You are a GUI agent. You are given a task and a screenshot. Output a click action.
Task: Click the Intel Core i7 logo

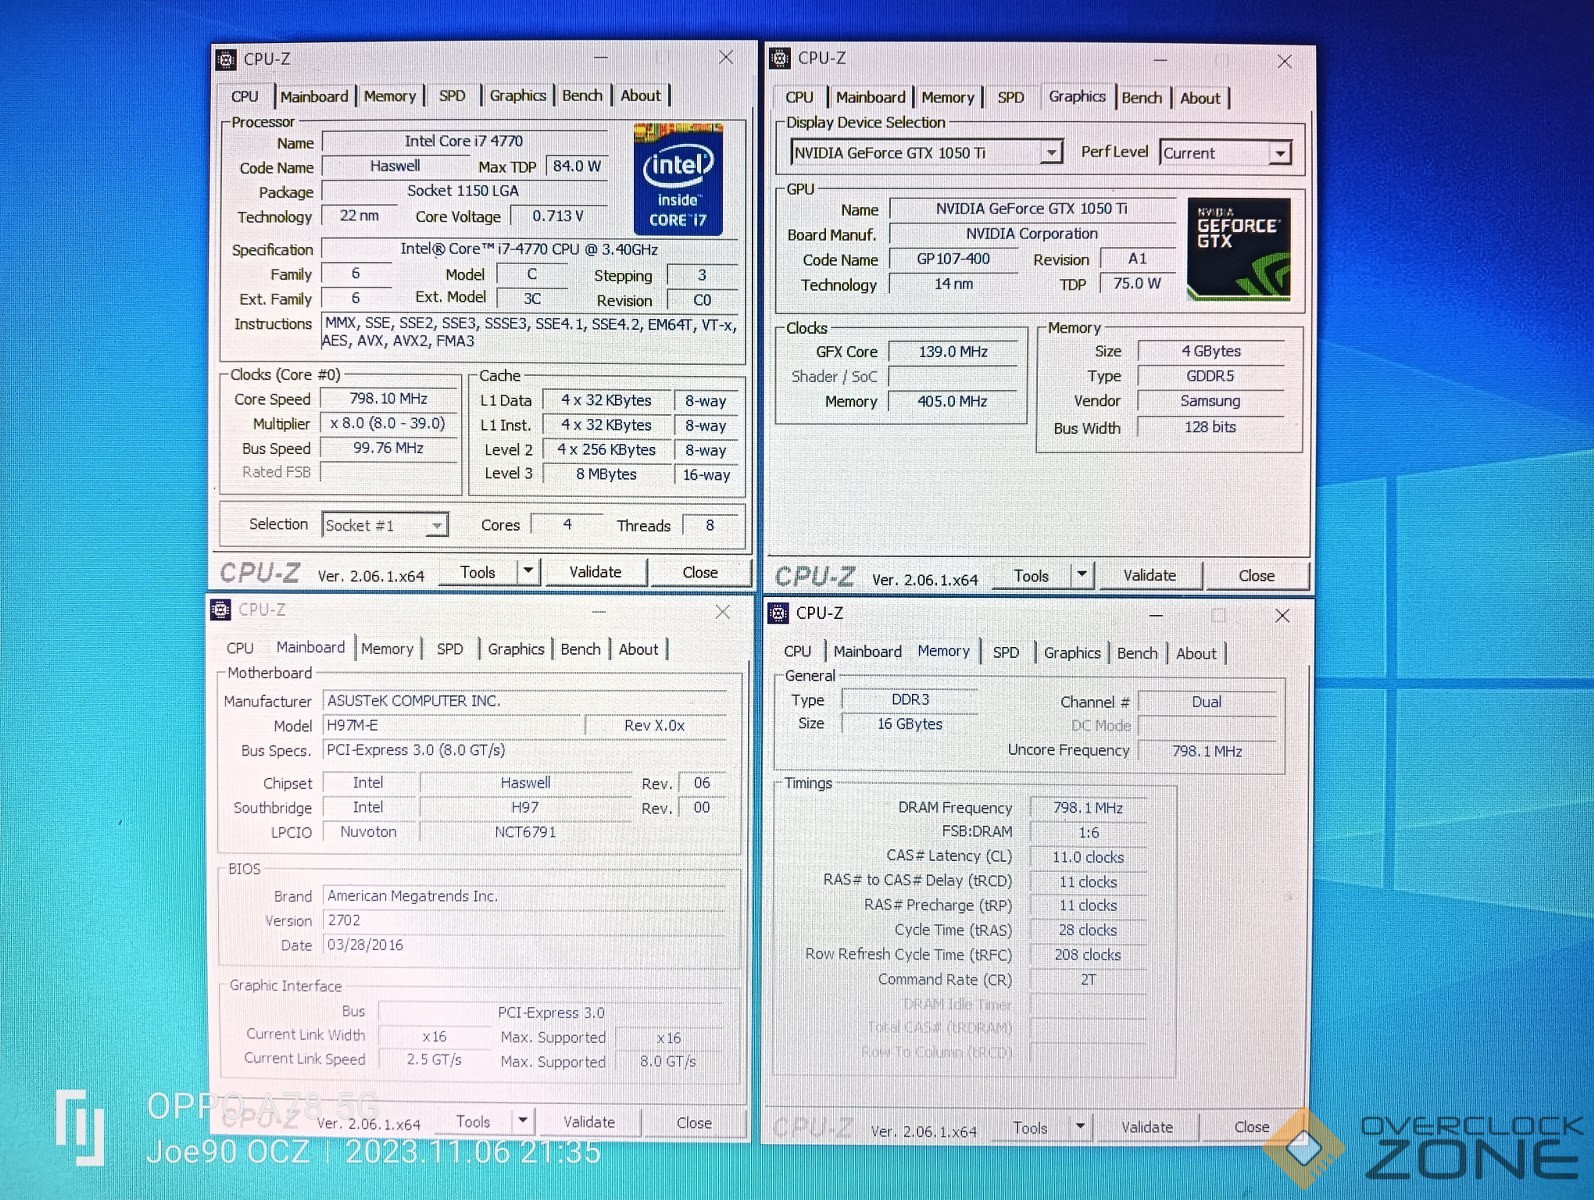(x=678, y=179)
